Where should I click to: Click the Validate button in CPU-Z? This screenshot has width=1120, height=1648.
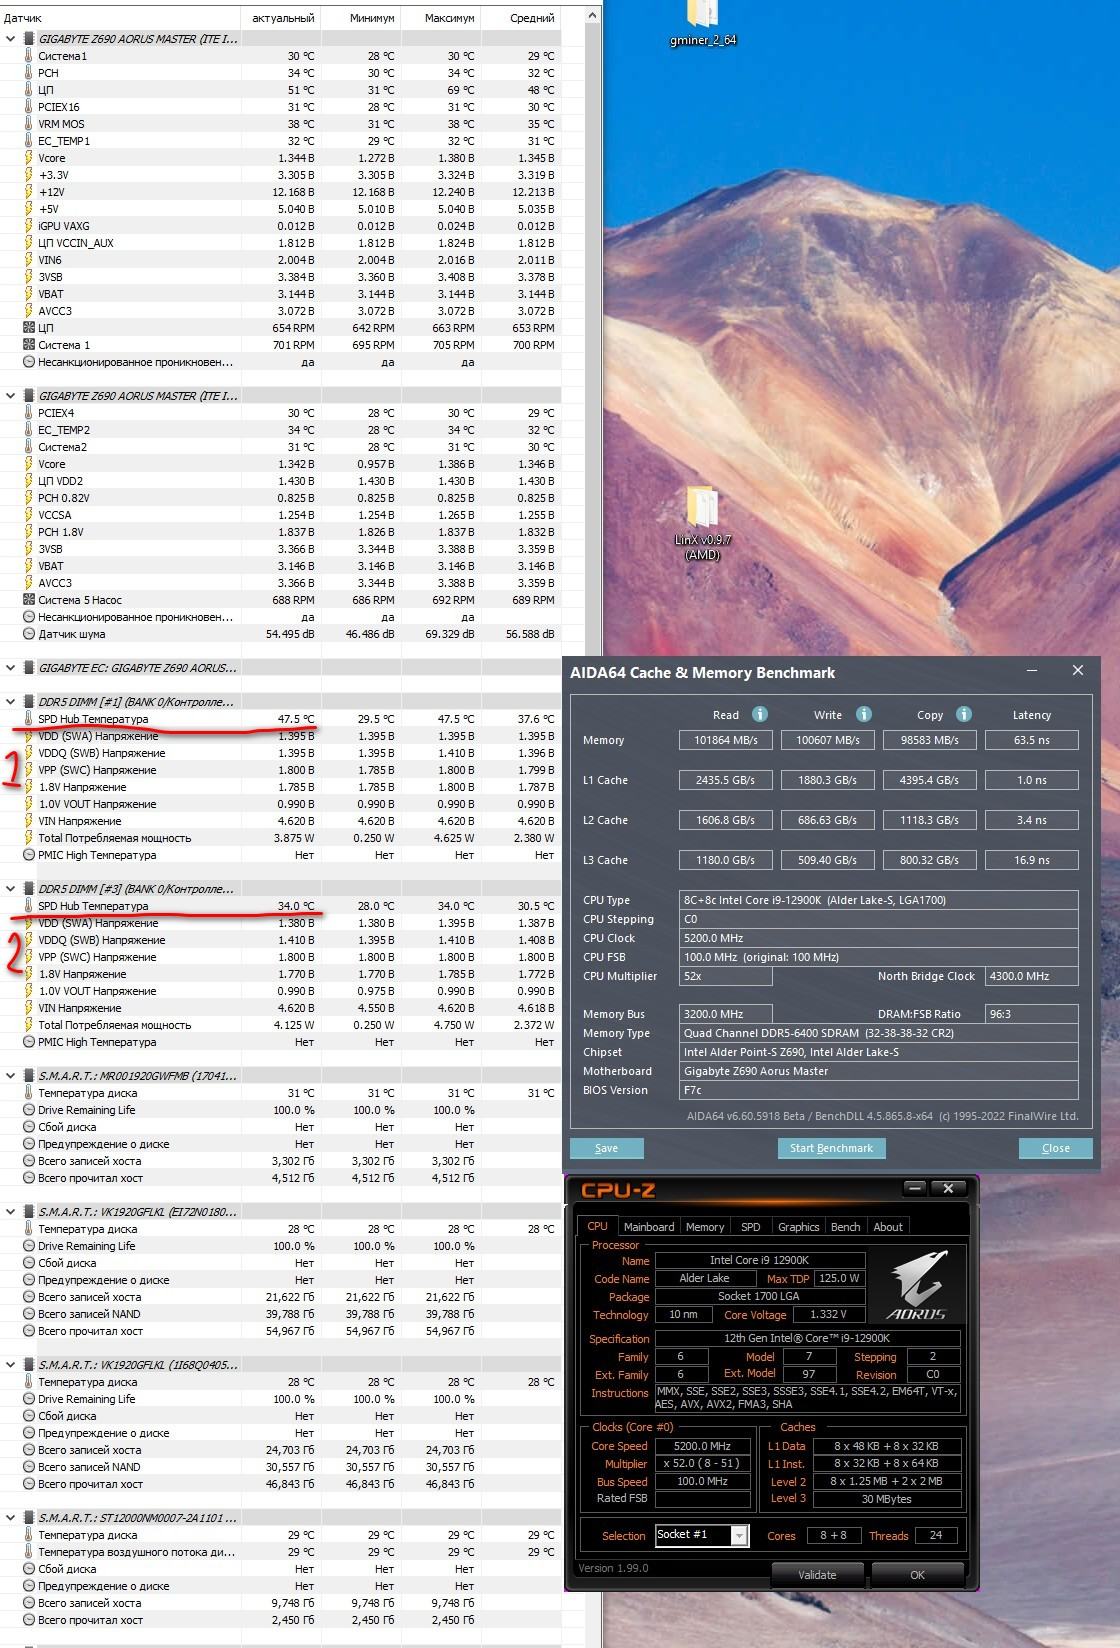tap(817, 1574)
